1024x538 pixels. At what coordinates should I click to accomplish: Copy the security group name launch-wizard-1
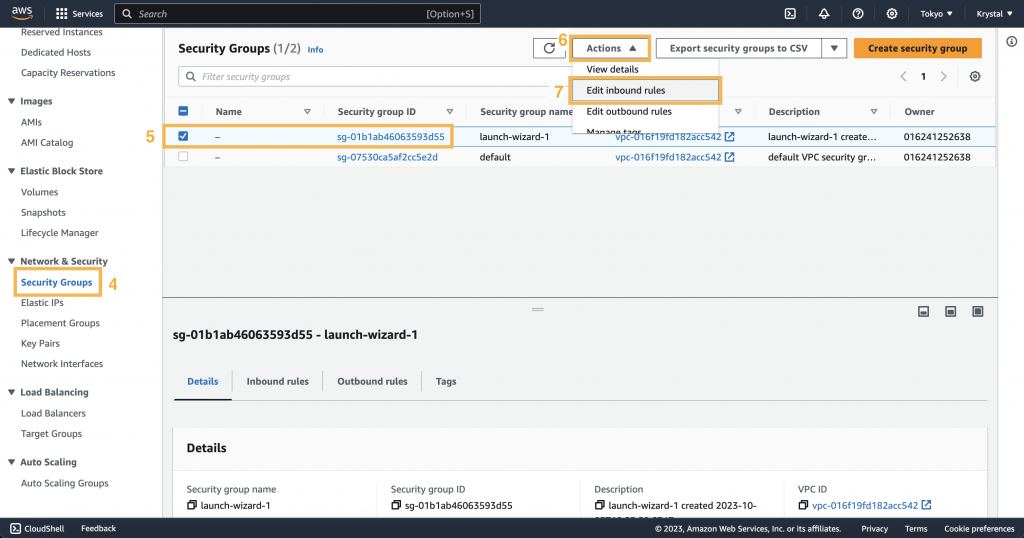(192, 505)
